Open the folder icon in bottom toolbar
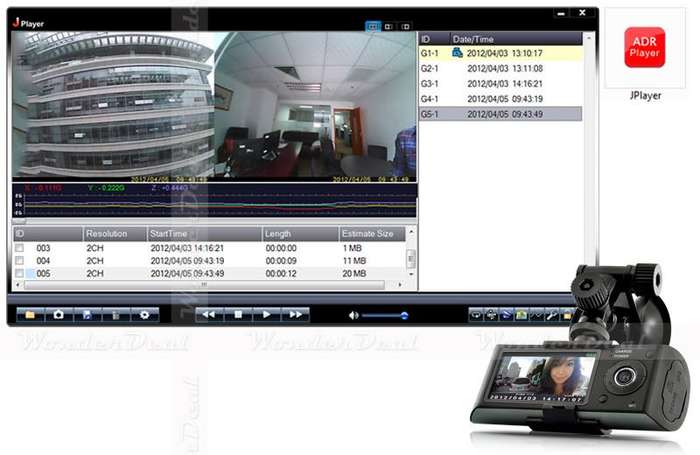 30,315
